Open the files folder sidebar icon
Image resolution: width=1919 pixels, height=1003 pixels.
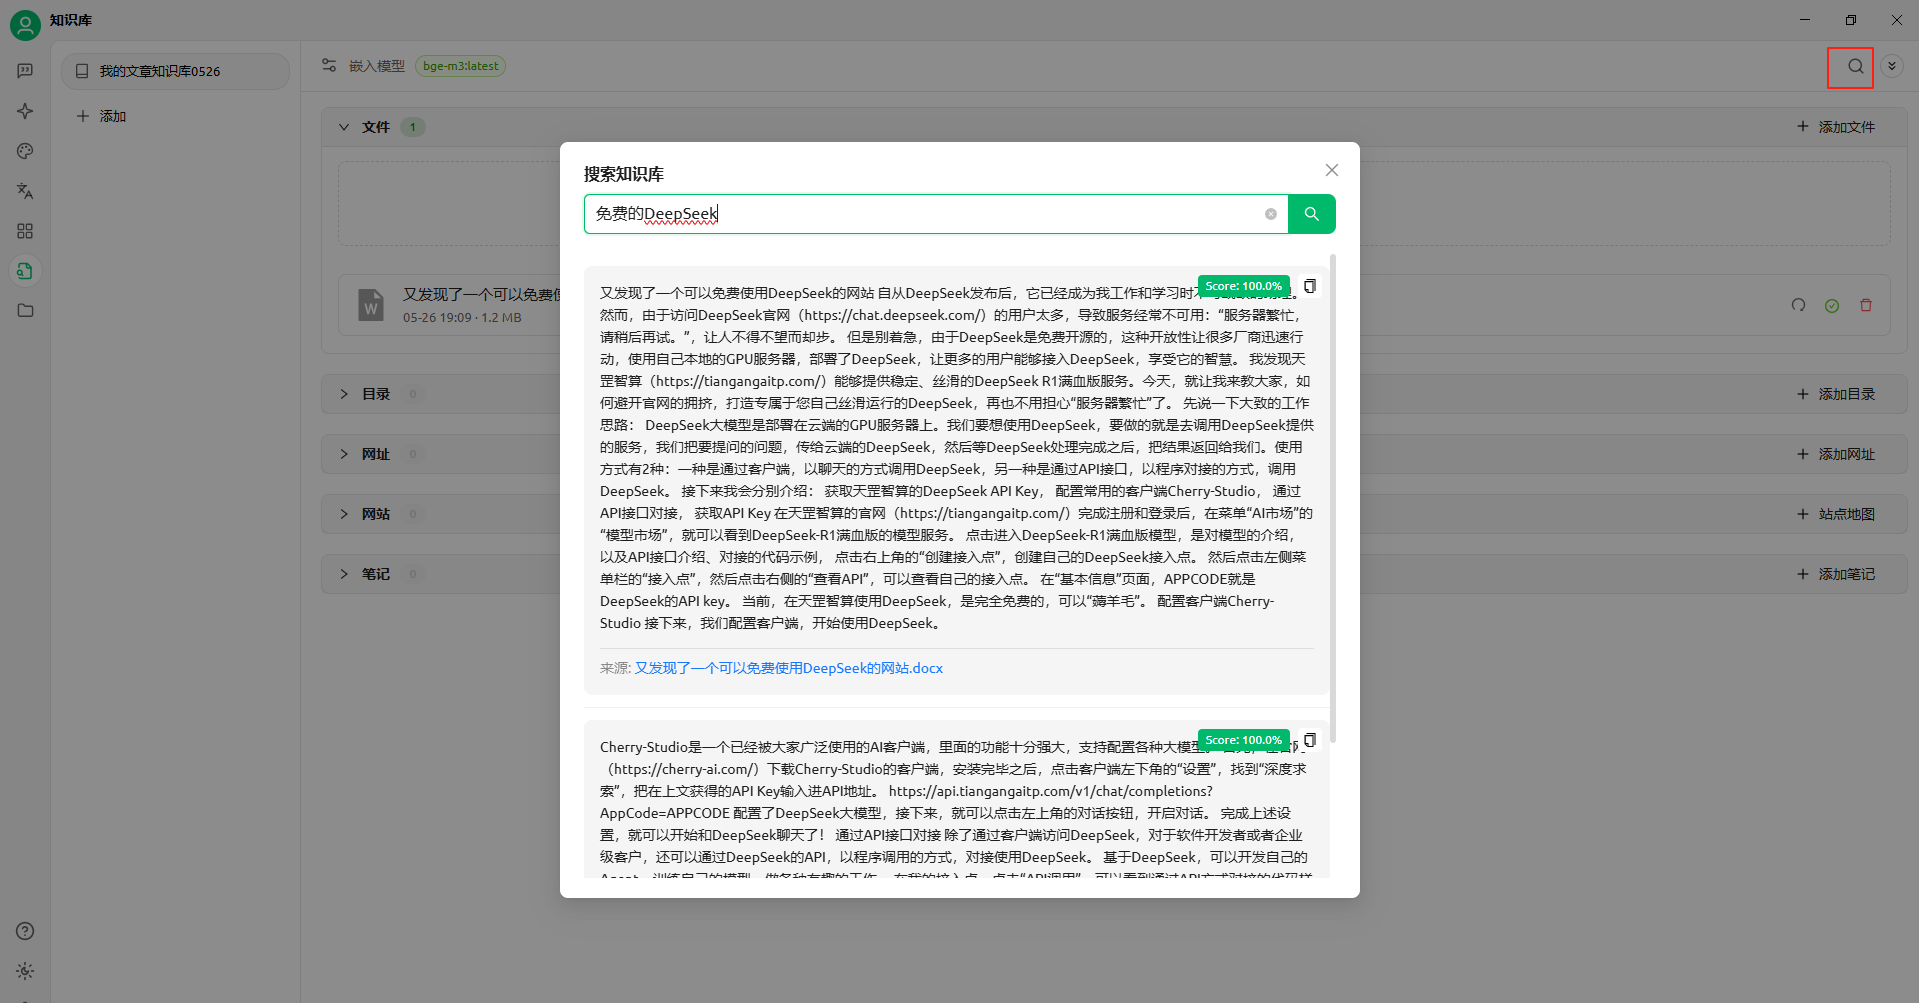25,311
